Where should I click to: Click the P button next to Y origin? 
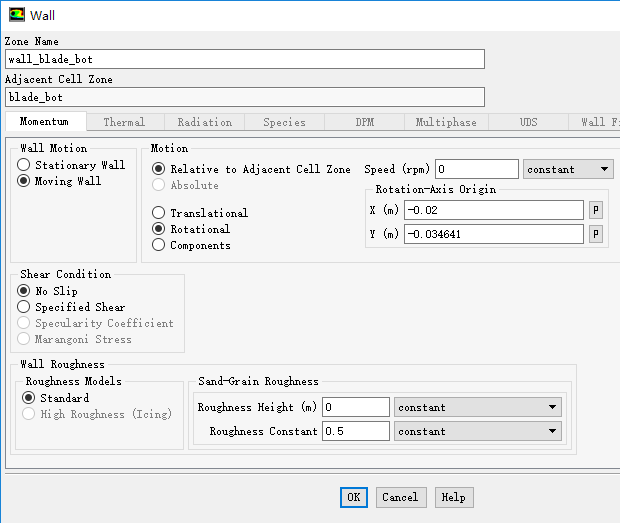(x=596, y=234)
